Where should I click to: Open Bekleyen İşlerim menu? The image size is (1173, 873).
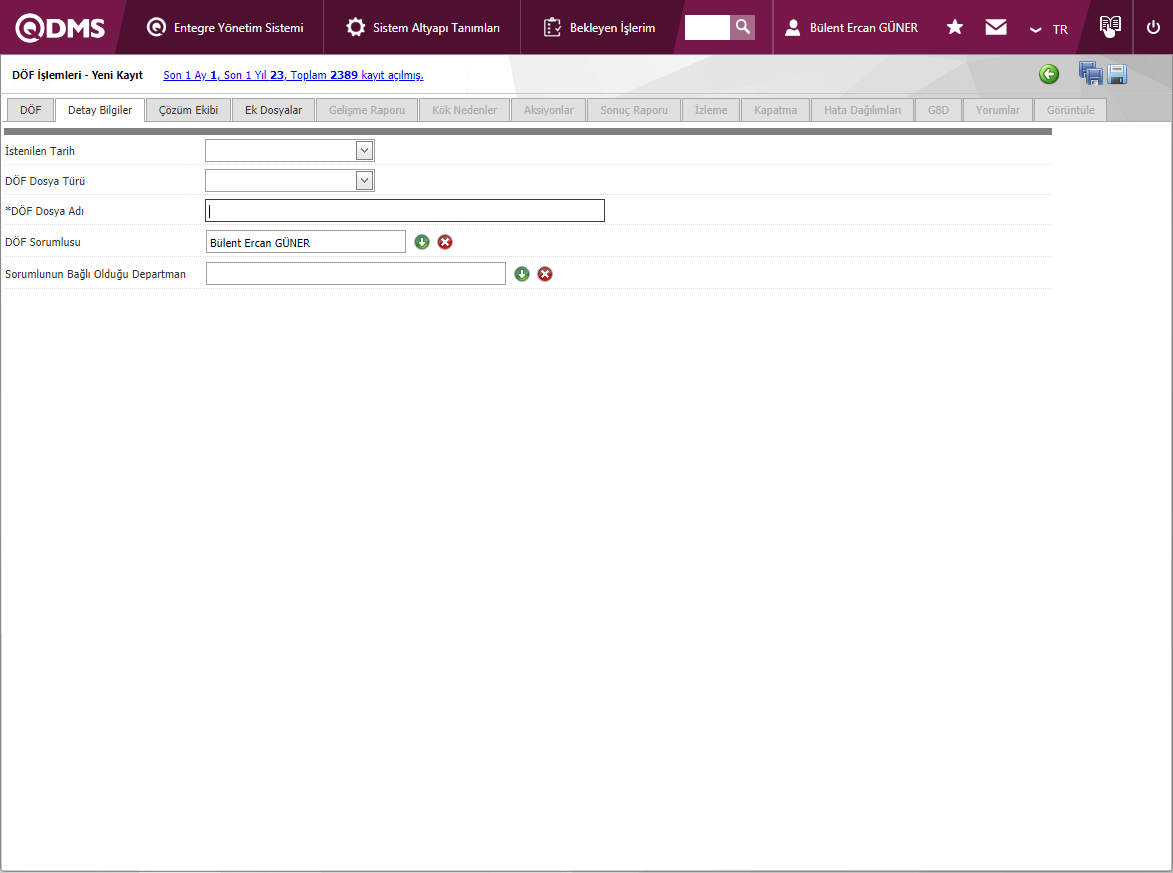[599, 28]
